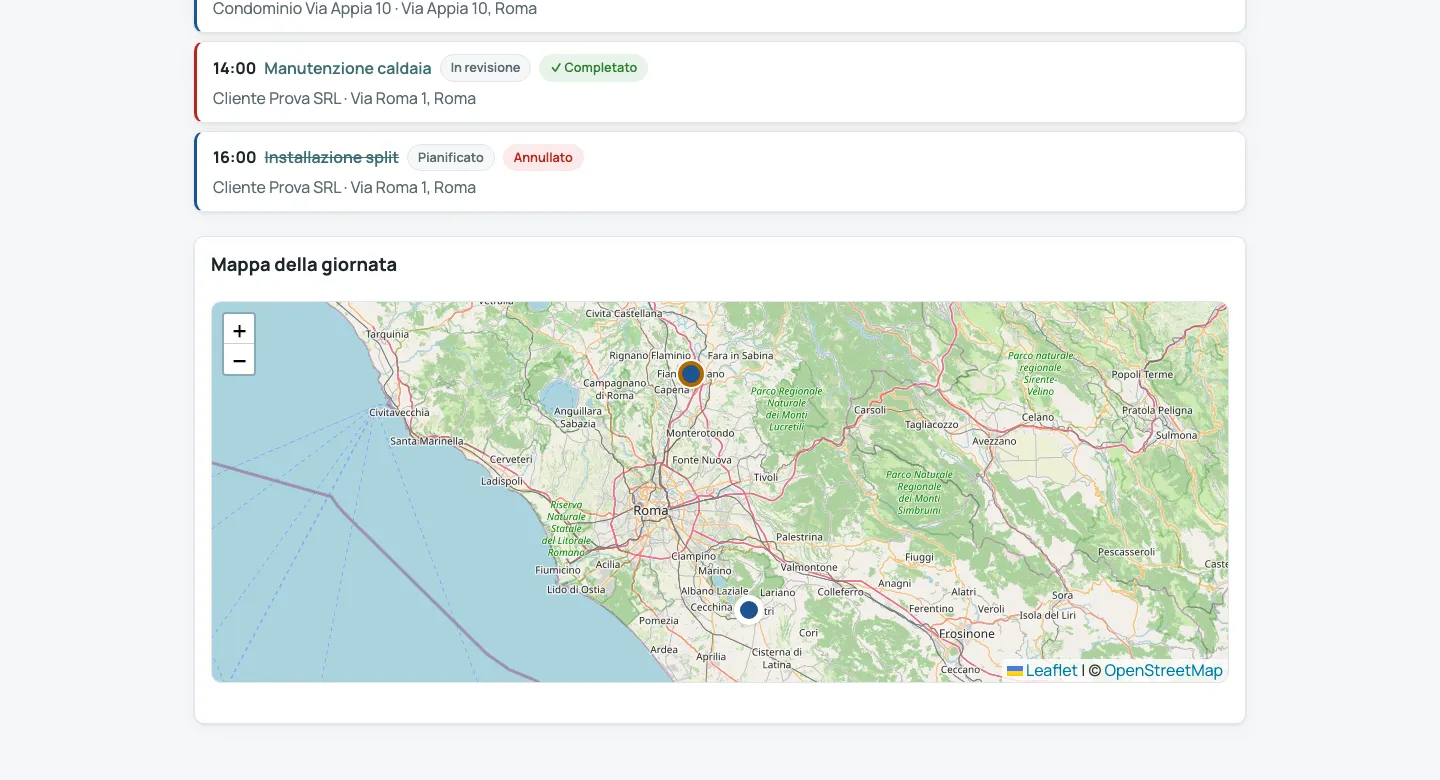1440x780 pixels.
Task: Click the In revisione status badge
Action: pos(485,68)
